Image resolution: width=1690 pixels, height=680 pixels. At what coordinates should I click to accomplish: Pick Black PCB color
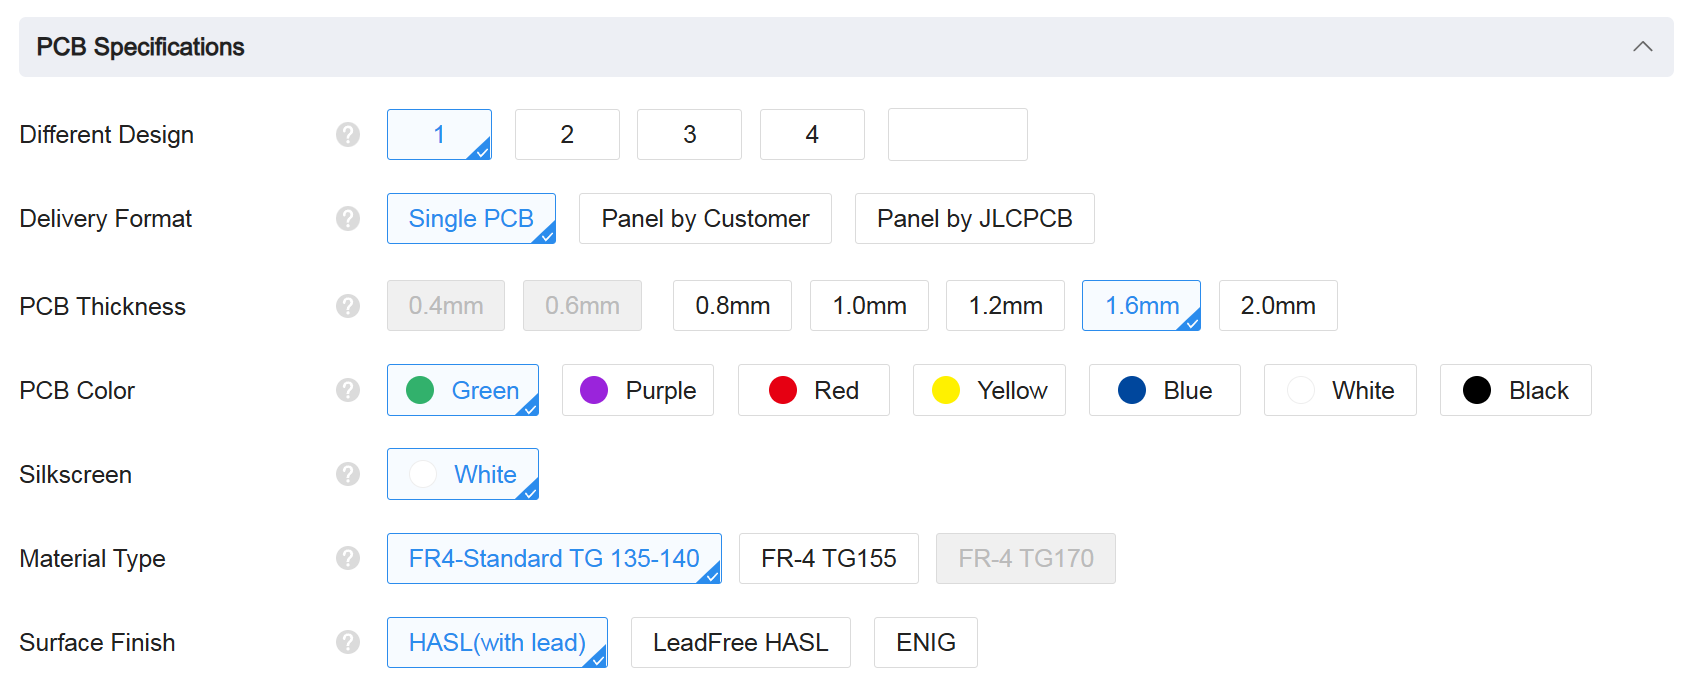coord(1516,390)
